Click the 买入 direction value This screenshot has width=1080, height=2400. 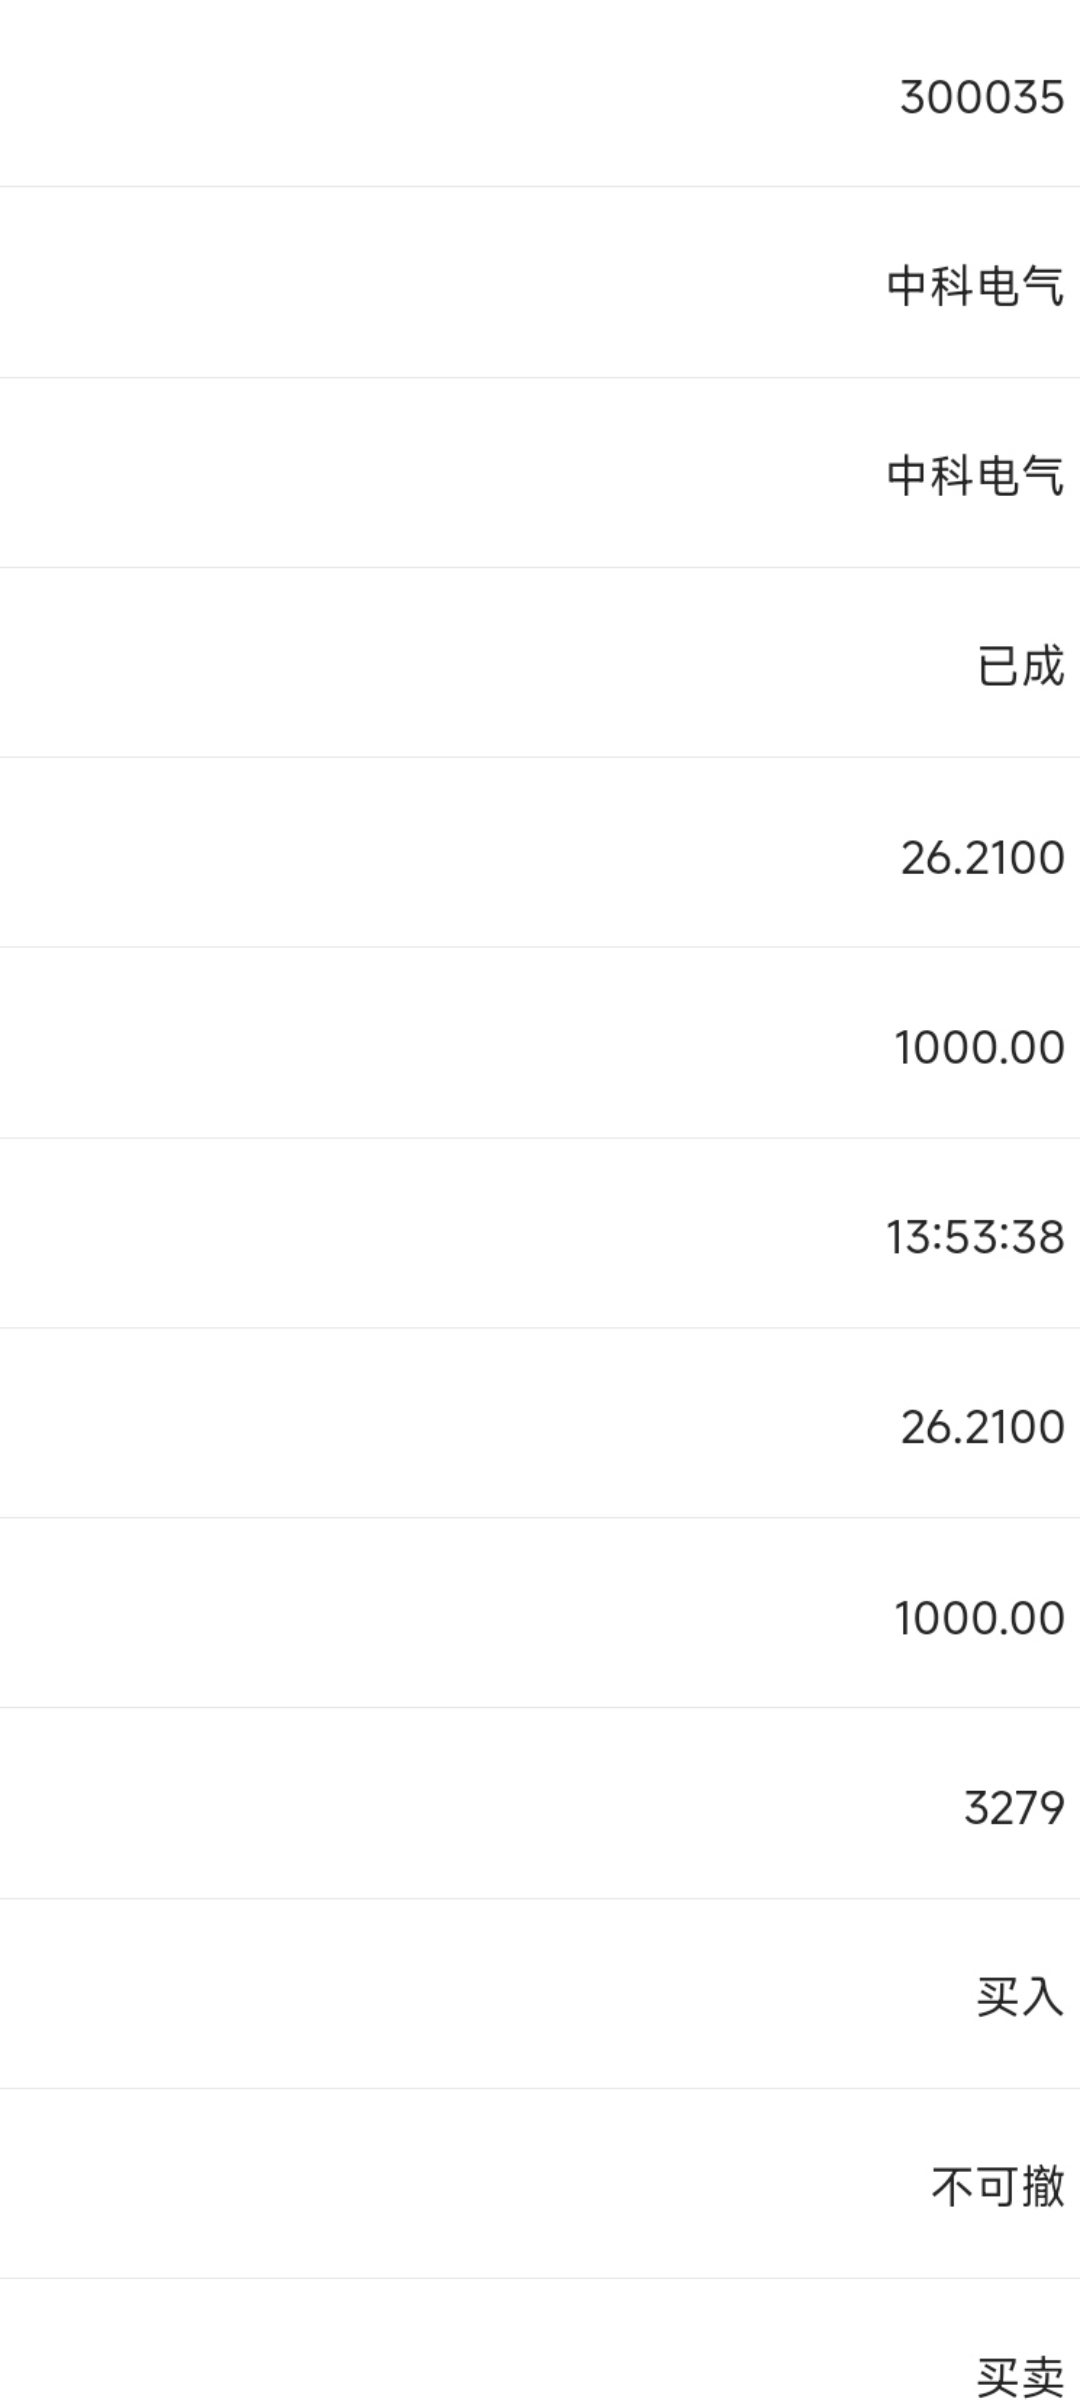[x=1020, y=1996]
